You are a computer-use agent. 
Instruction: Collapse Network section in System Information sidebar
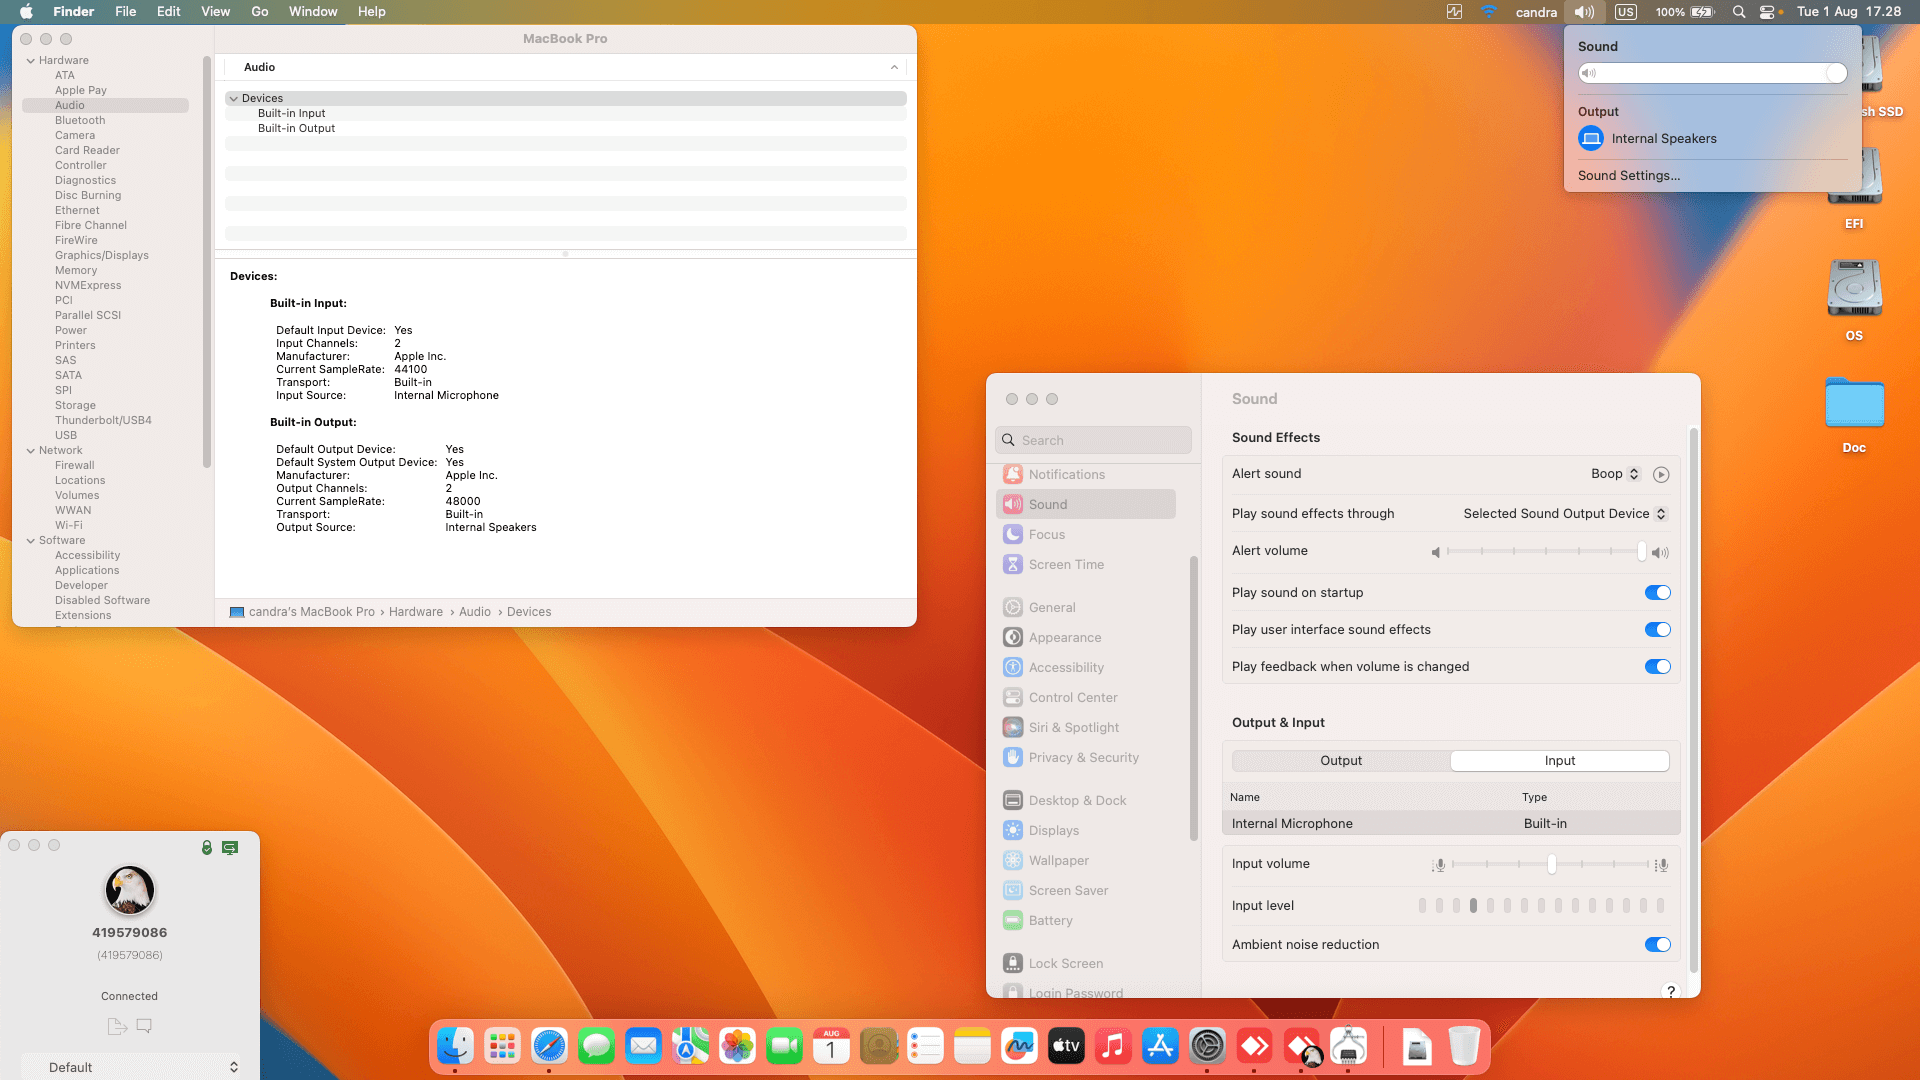coord(31,451)
